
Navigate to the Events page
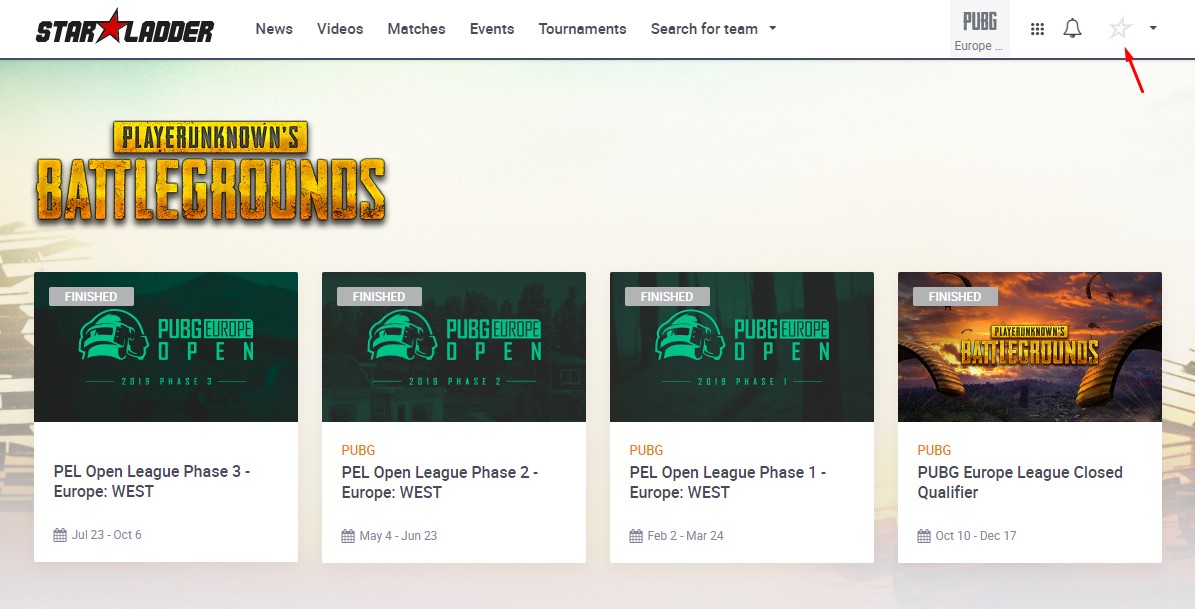(492, 29)
